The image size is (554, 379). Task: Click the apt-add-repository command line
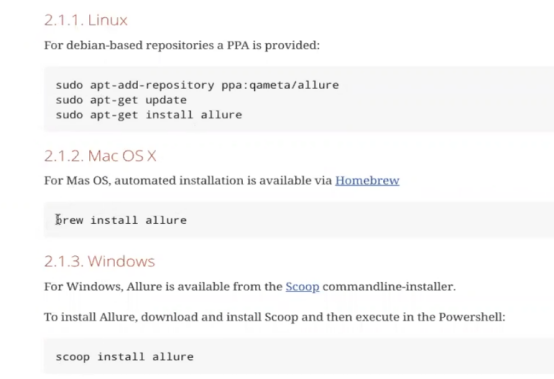pos(197,85)
